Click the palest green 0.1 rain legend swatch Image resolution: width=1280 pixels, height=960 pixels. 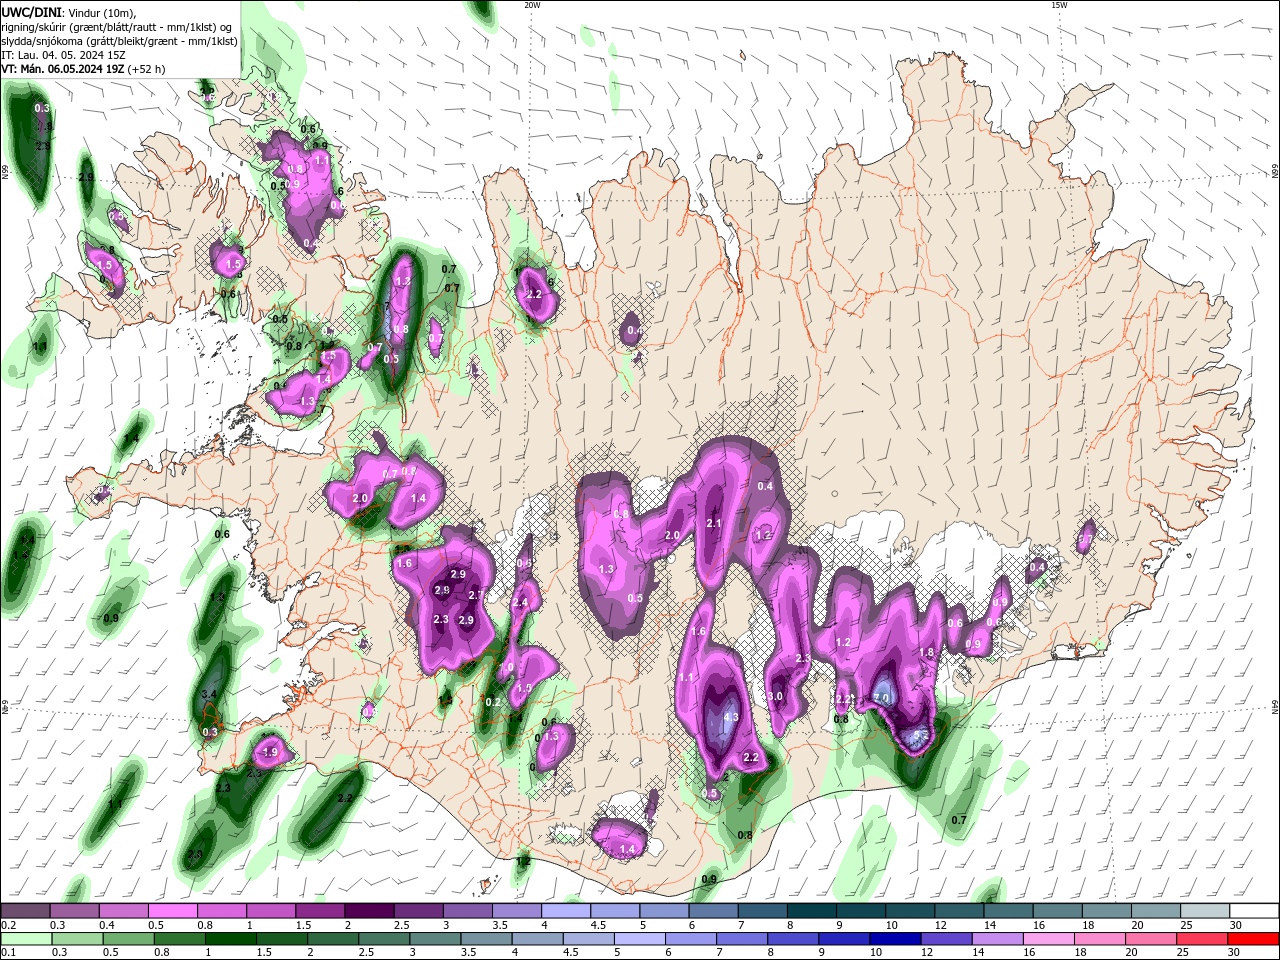[x=26, y=939]
